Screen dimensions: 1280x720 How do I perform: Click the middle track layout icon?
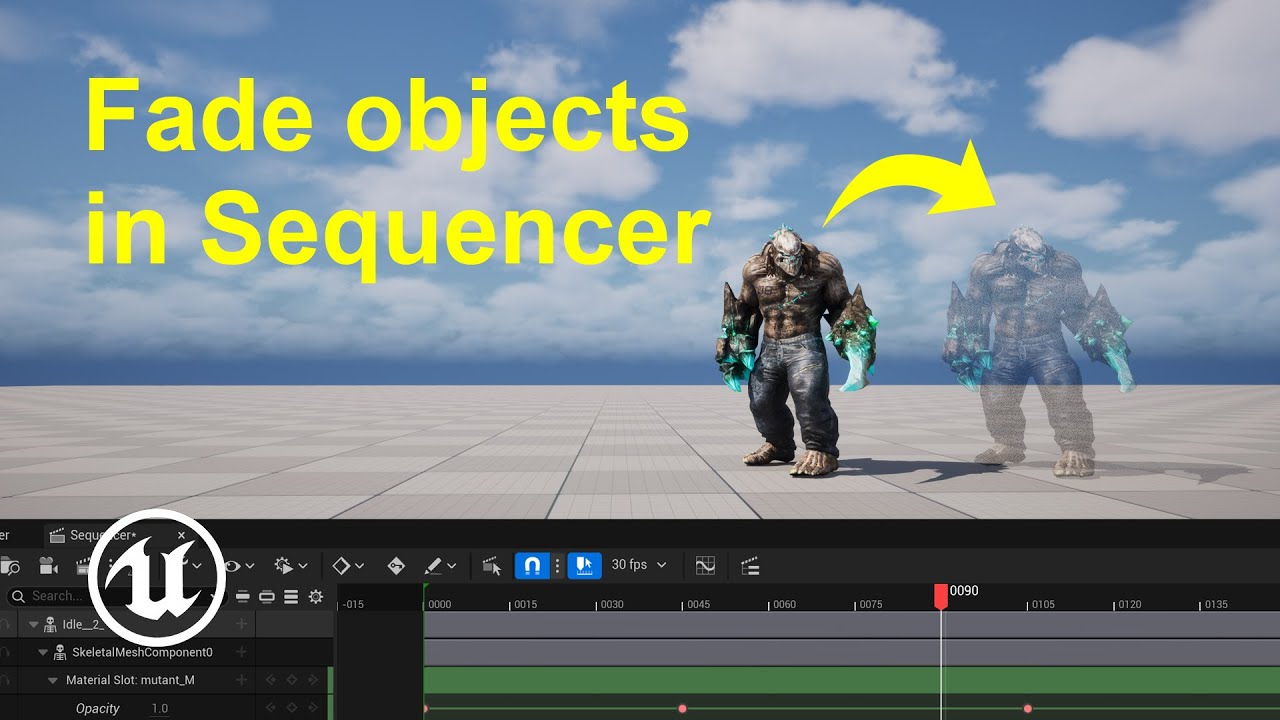coord(267,597)
